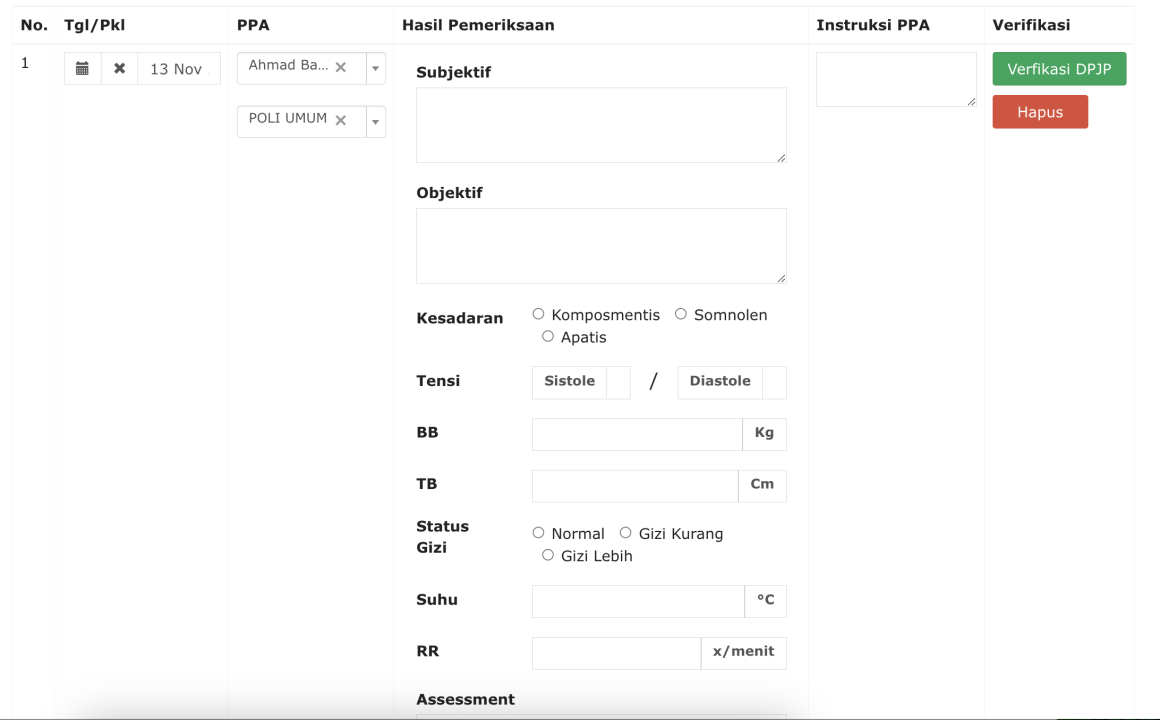Open the calendar date picker icon
The width and height of the screenshot is (1160, 720).
82,69
